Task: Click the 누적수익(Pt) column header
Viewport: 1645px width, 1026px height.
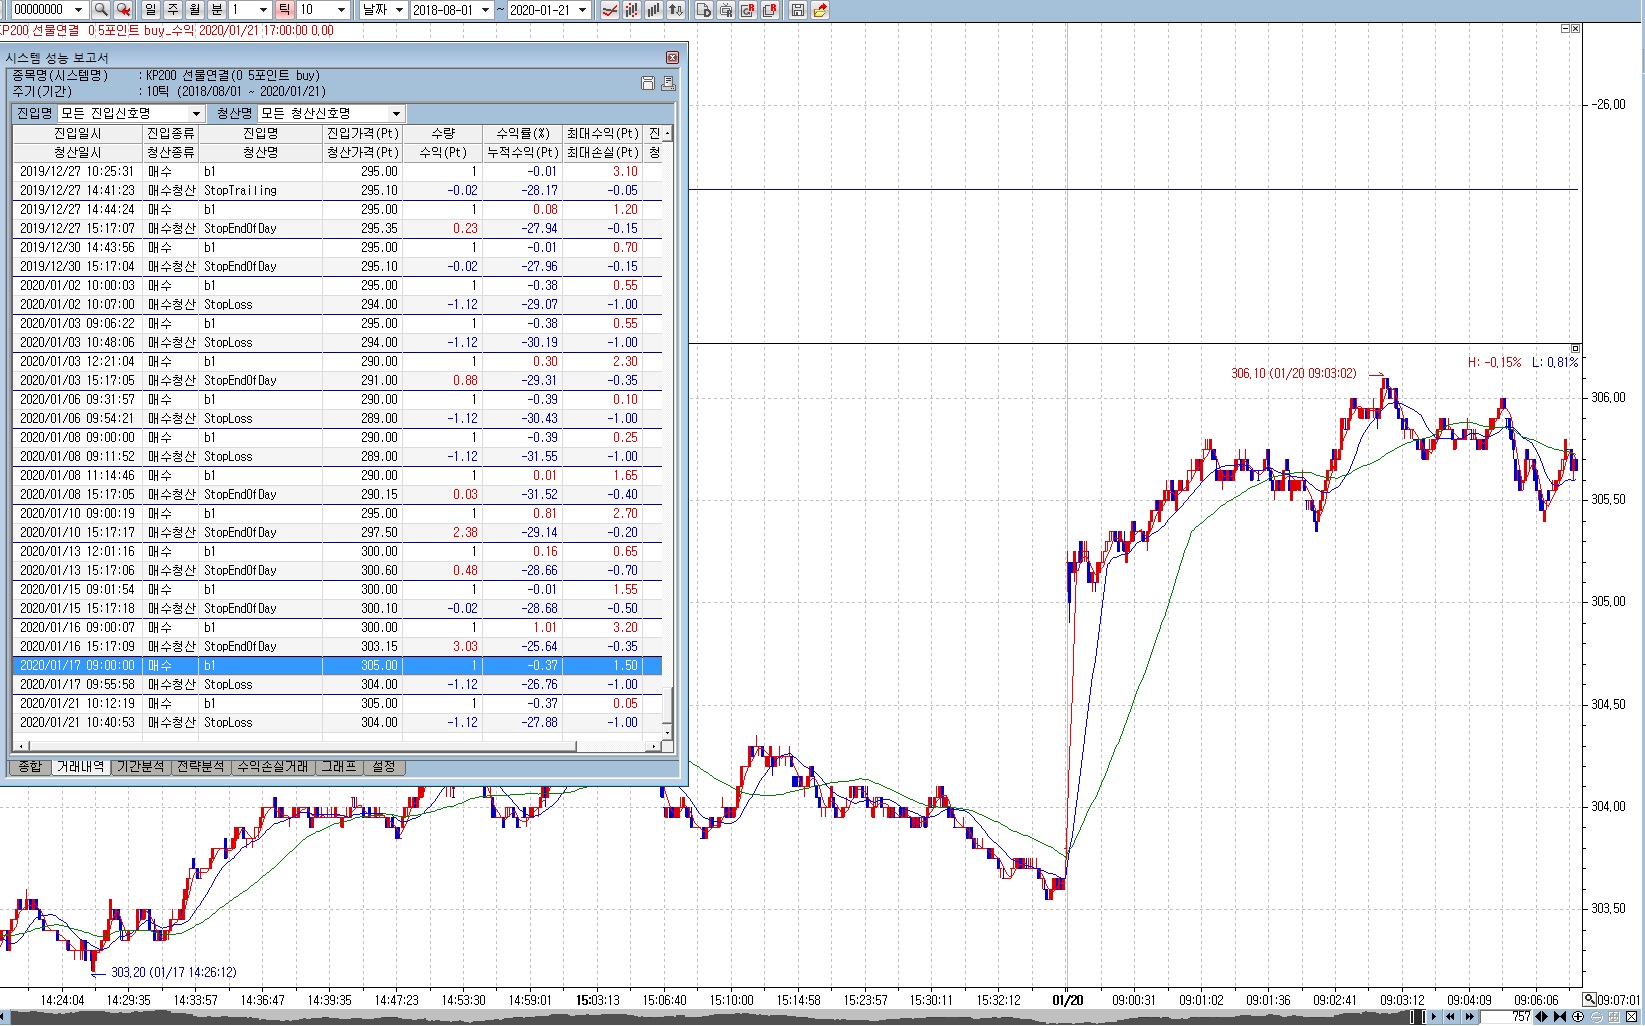Action: click(x=522, y=153)
